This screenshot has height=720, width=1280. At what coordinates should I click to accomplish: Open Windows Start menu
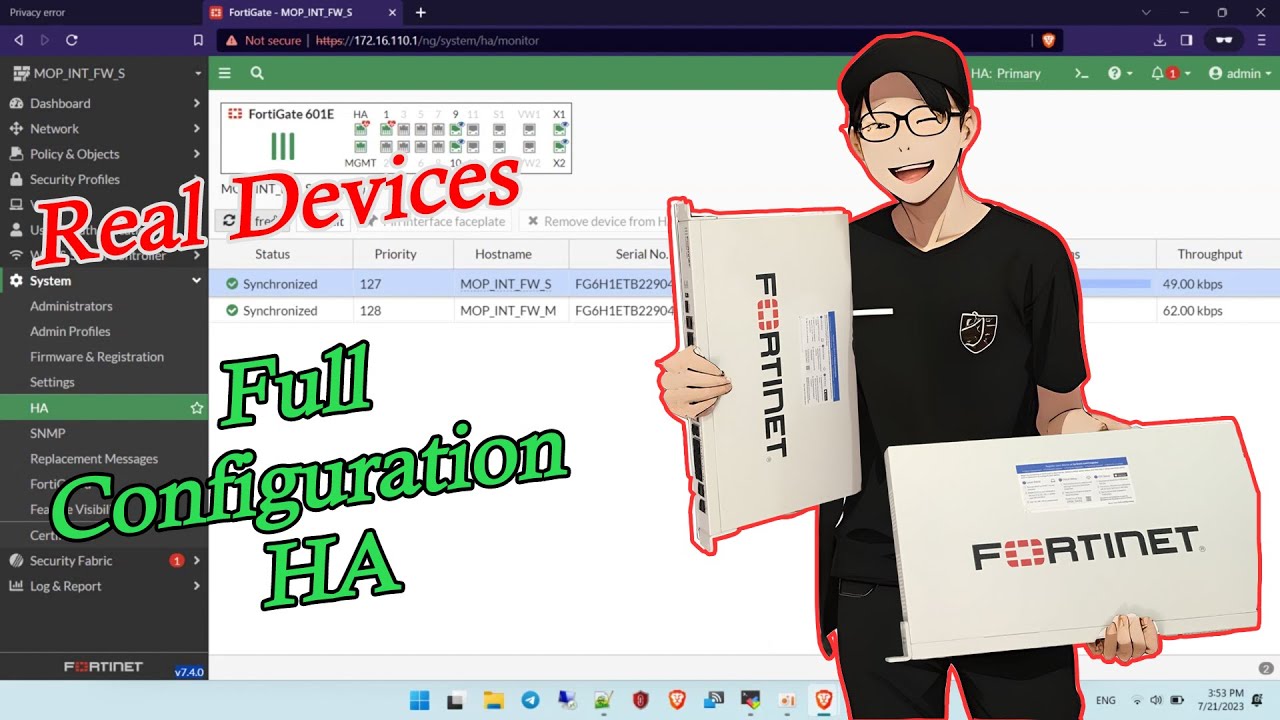(x=419, y=700)
